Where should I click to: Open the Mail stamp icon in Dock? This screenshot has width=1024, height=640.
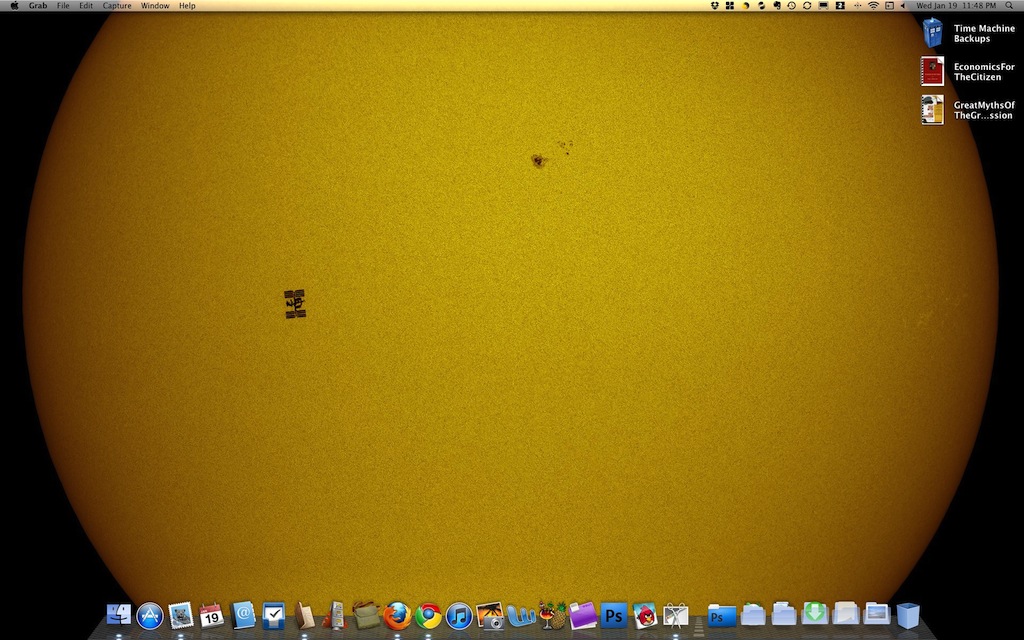coord(181,615)
